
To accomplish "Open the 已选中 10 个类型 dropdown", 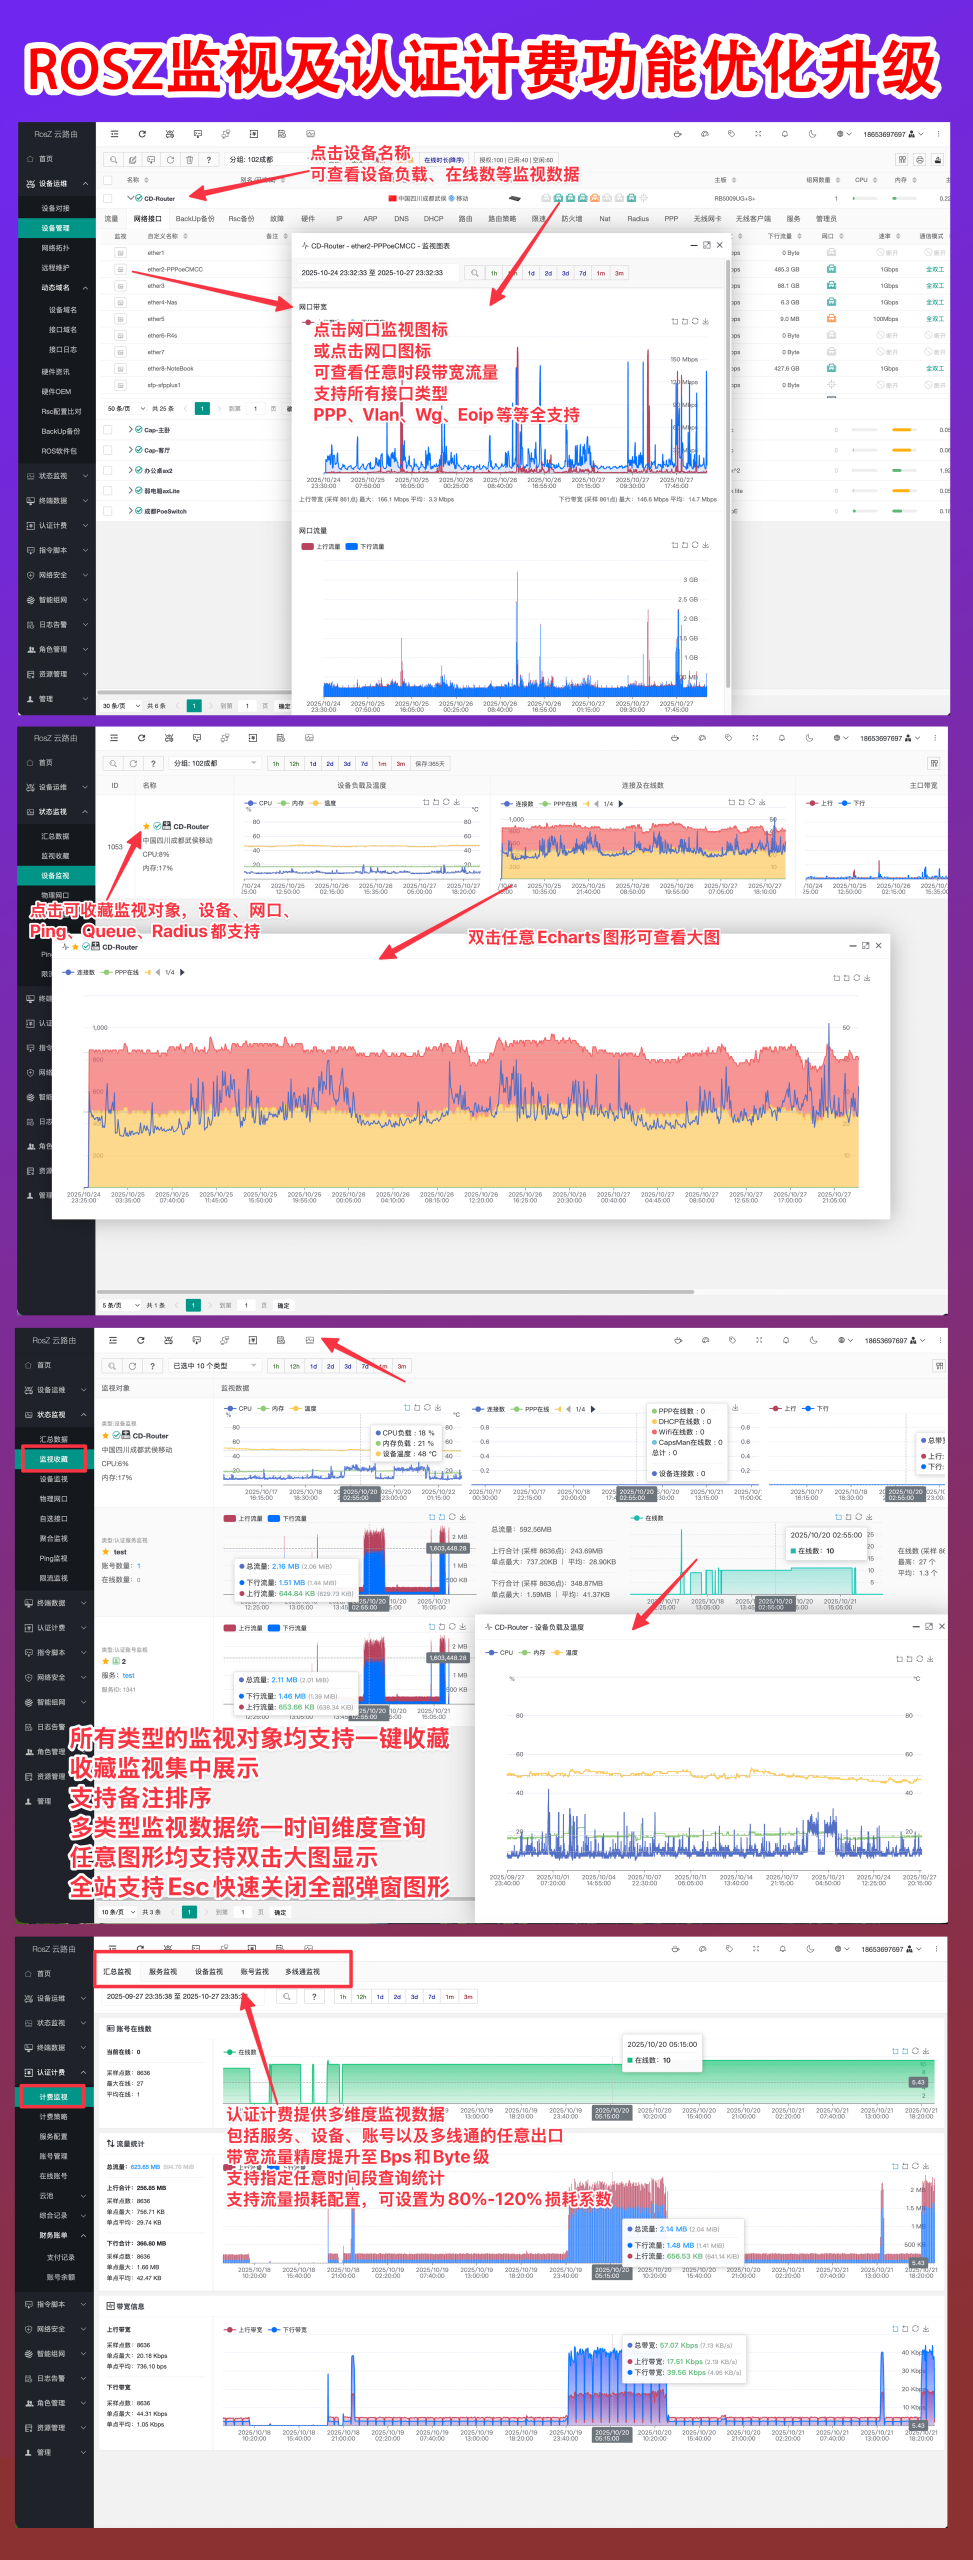I will 215,1366.
